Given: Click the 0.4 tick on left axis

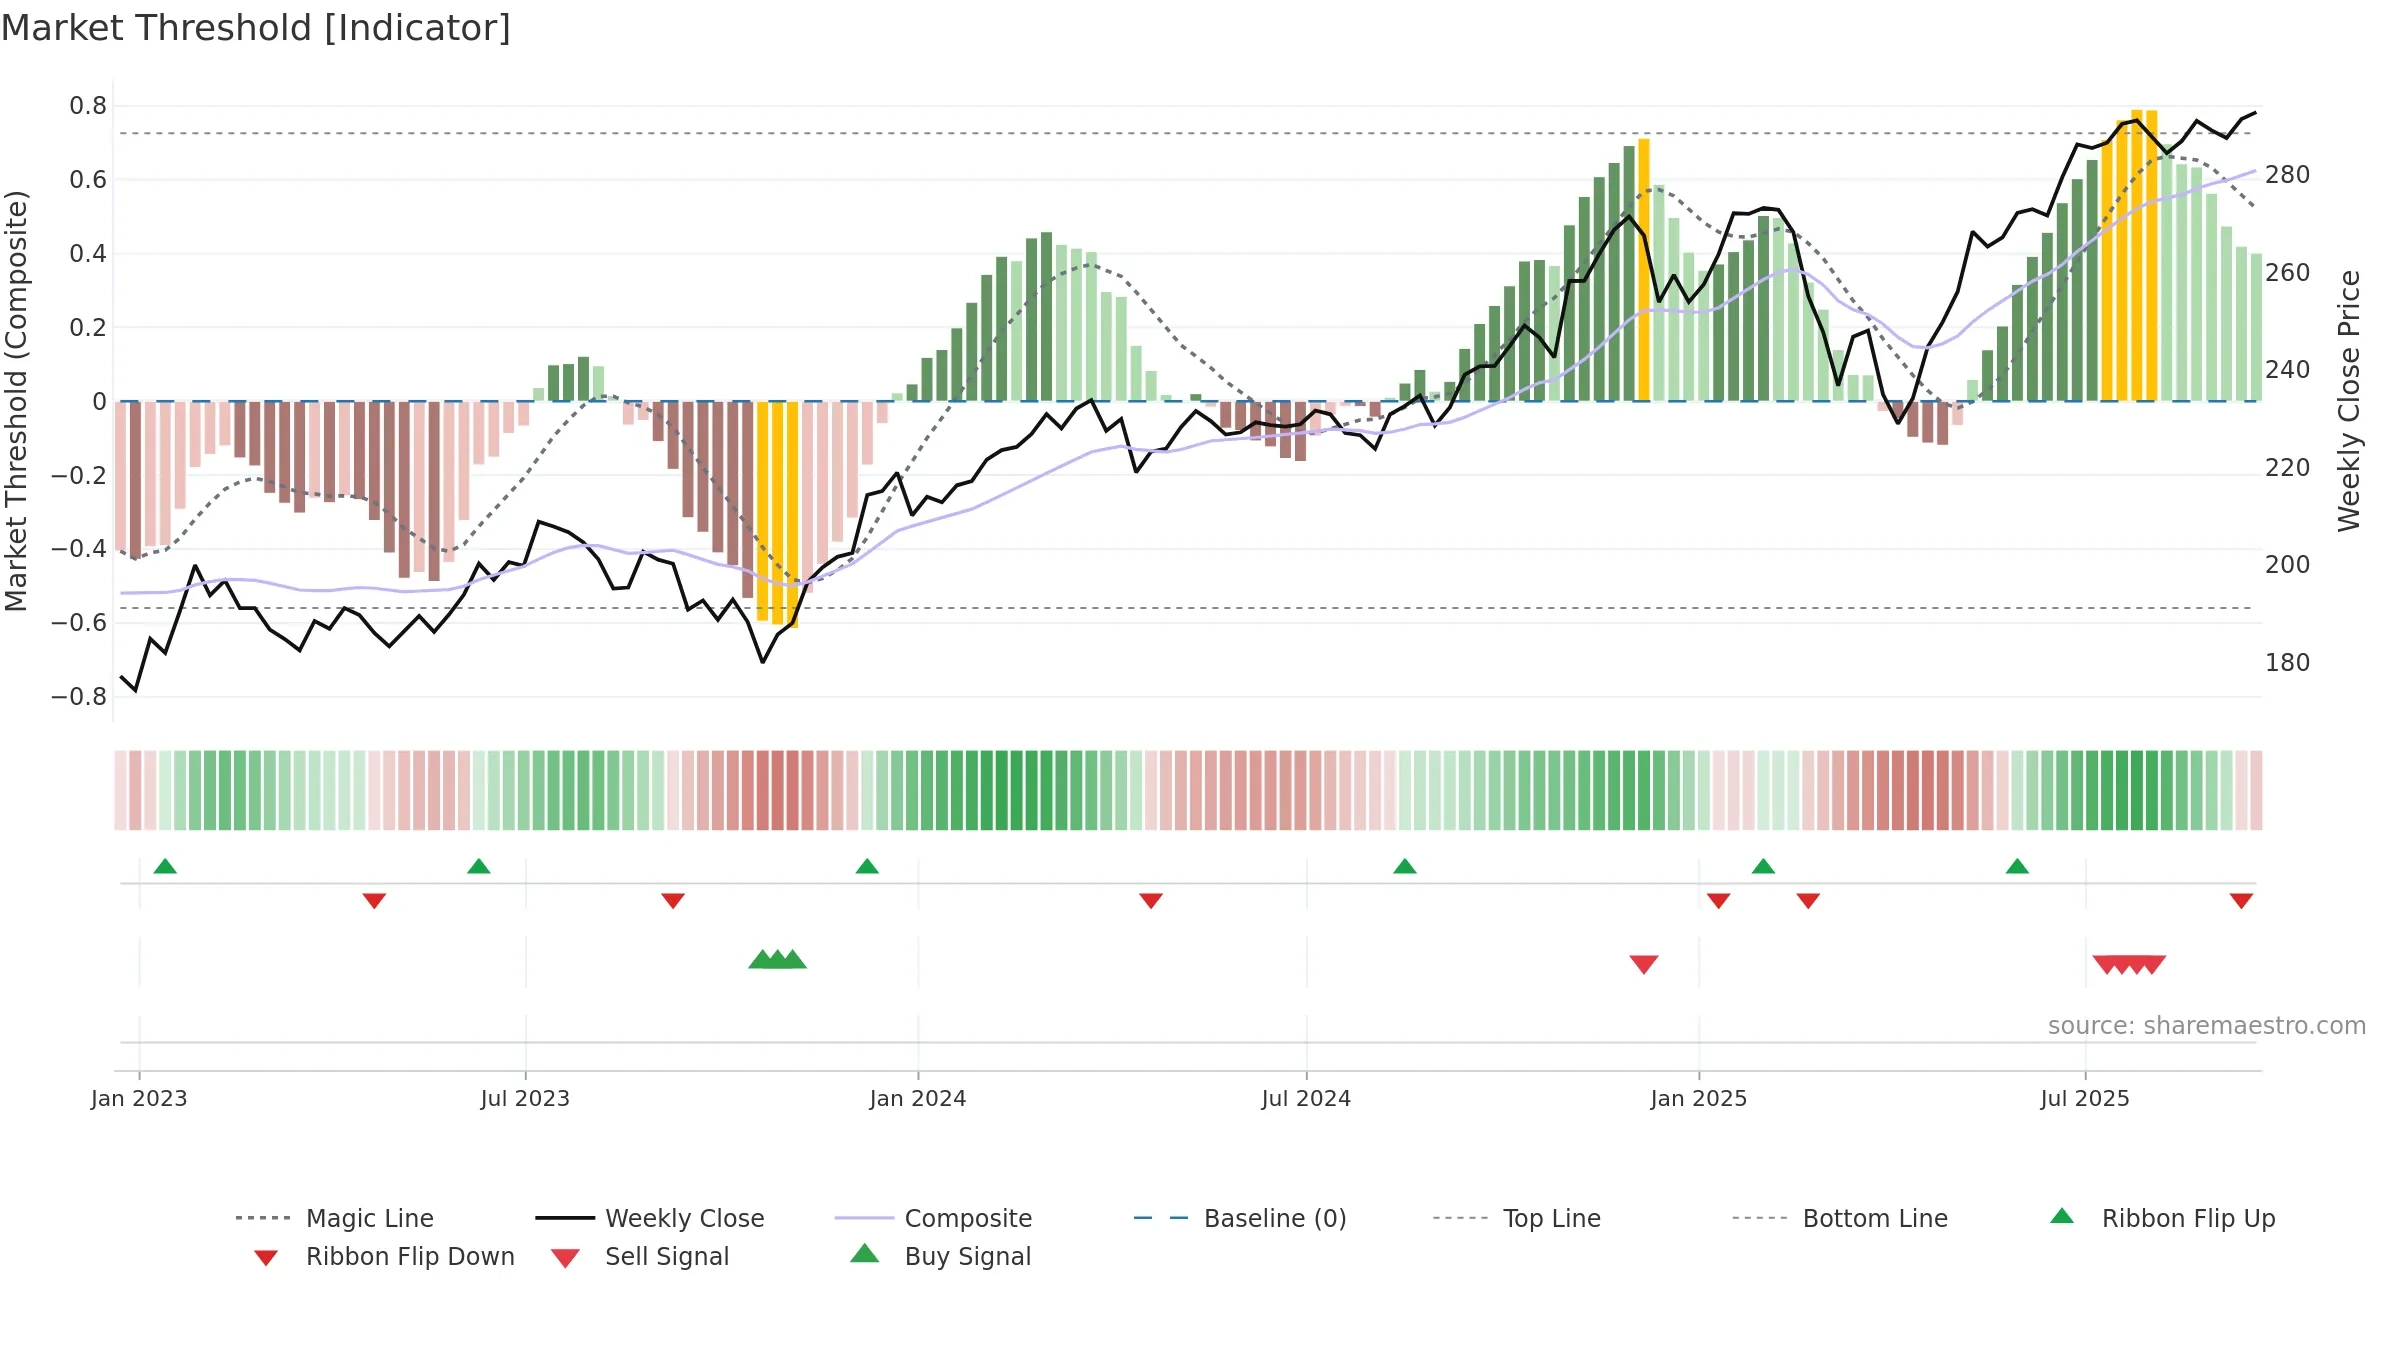Looking at the screenshot, I should click(88, 254).
